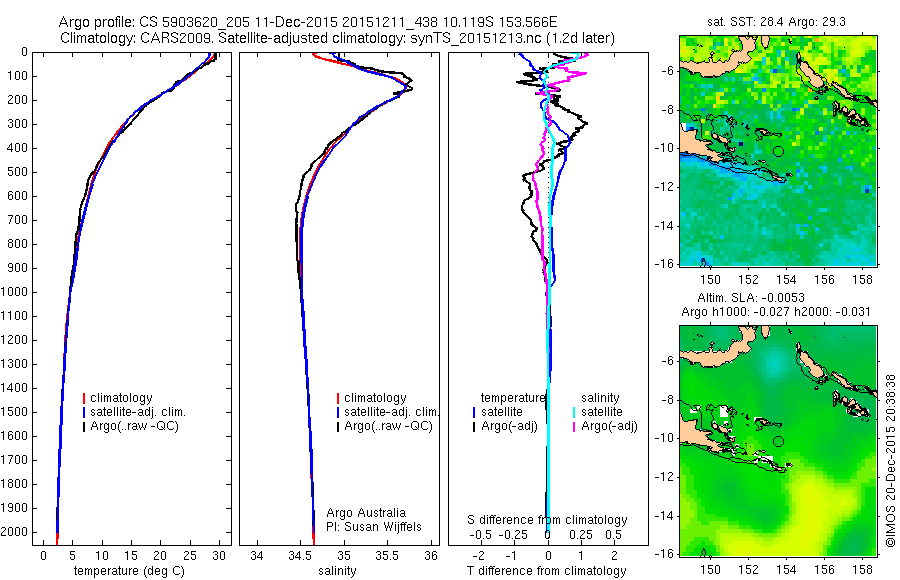Click the float position circle on SLA map
Viewport: 900px width, 580px height.
point(778,442)
